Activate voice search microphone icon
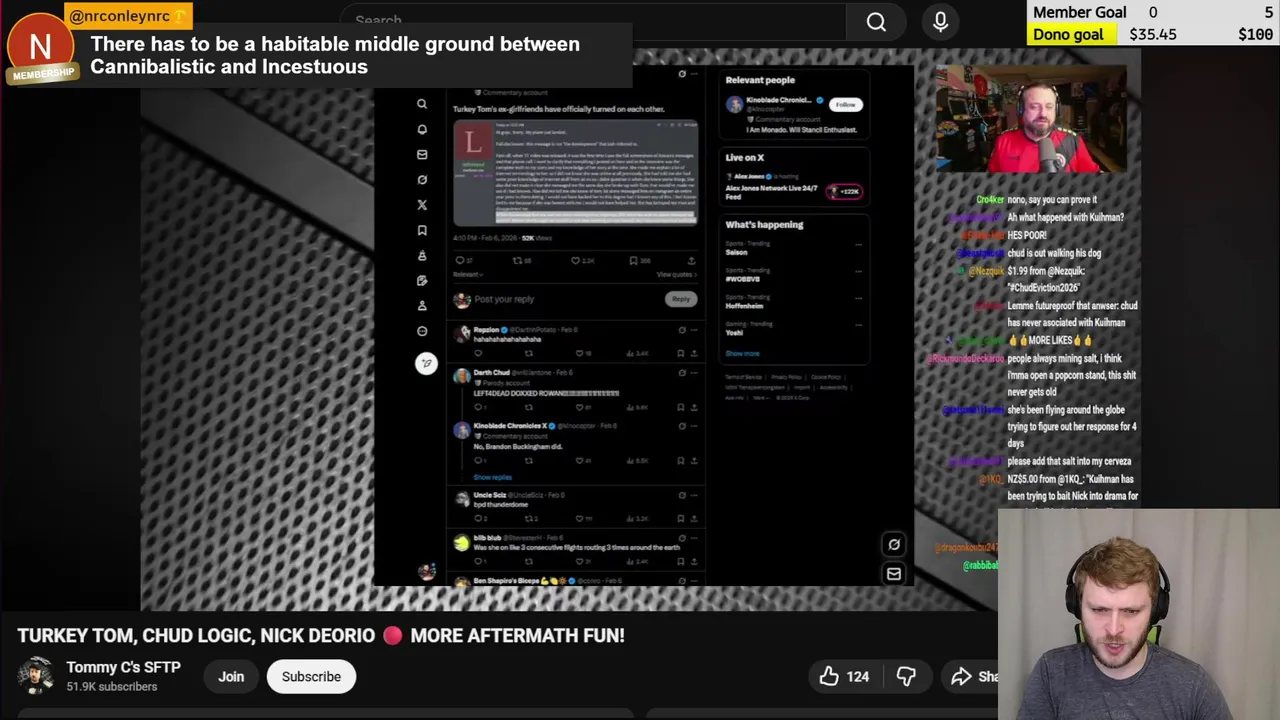 pos(940,22)
